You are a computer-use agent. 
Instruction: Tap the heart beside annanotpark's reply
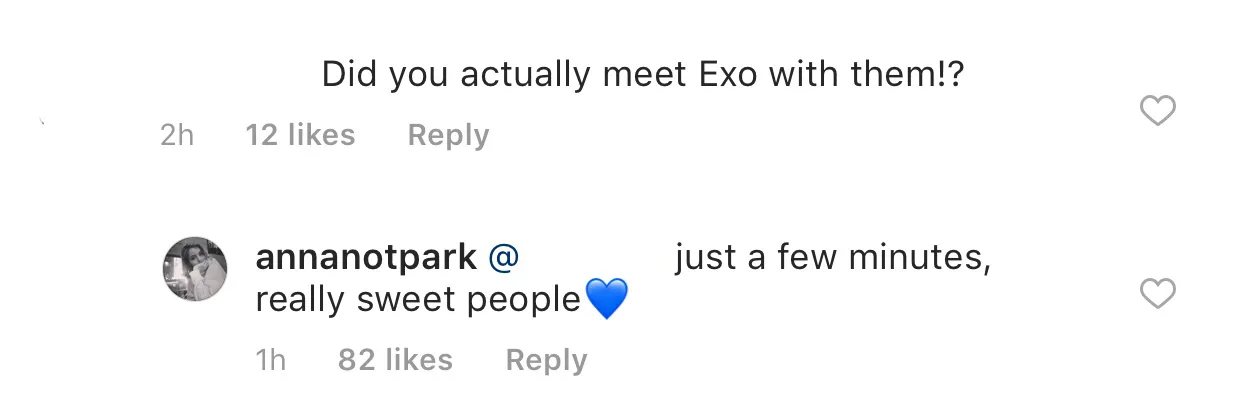[x=1158, y=294]
